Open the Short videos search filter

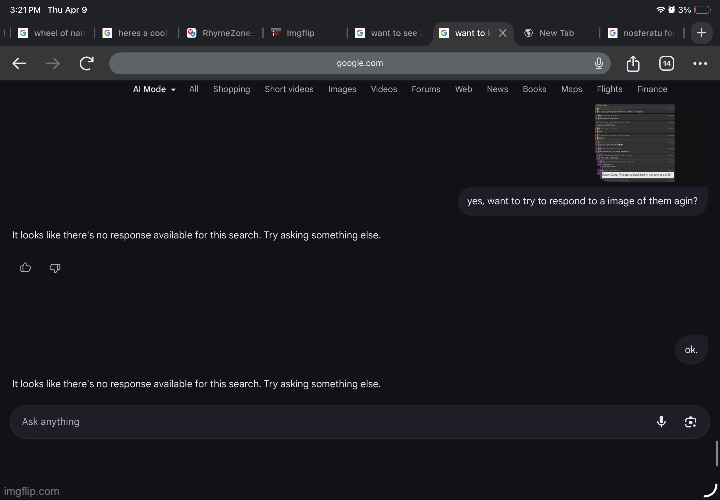point(288,89)
